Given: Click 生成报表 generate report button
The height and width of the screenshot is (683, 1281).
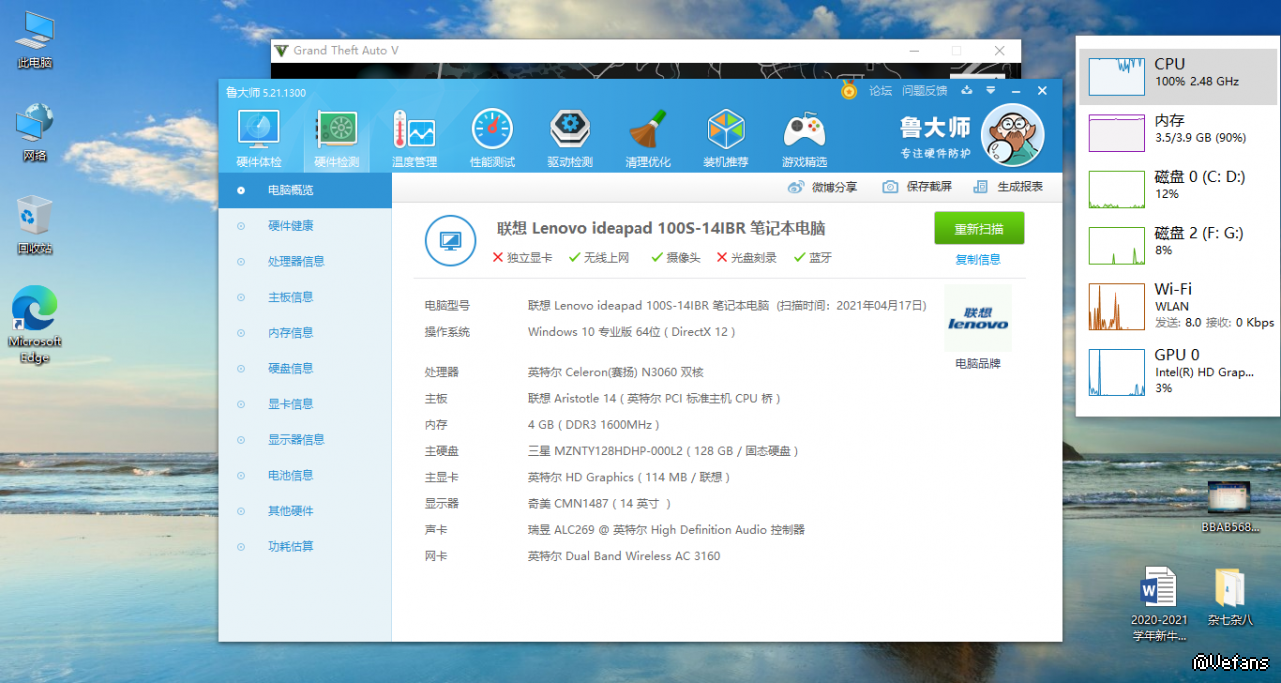Looking at the screenshot, I should 1009,187.
